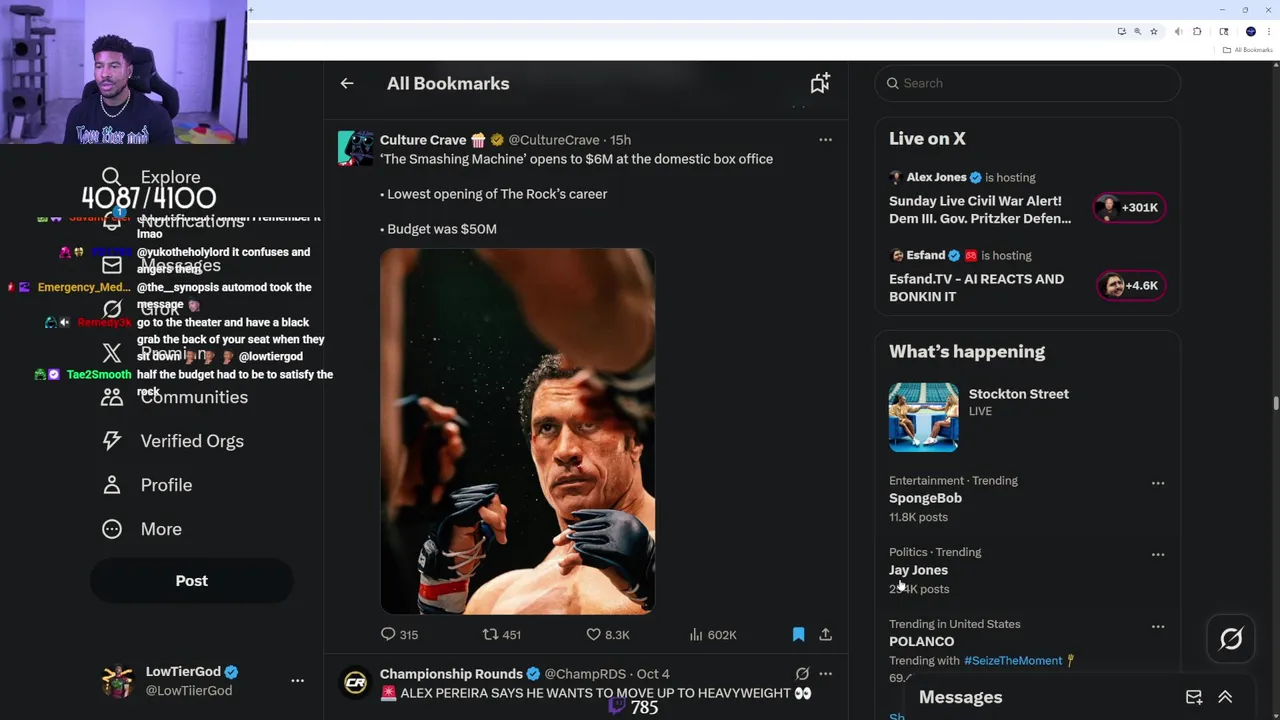The width and height of the screenshot is (1280, 720).
Task: Open Championship Rounds account name
Action: click(x=451, y=674)
